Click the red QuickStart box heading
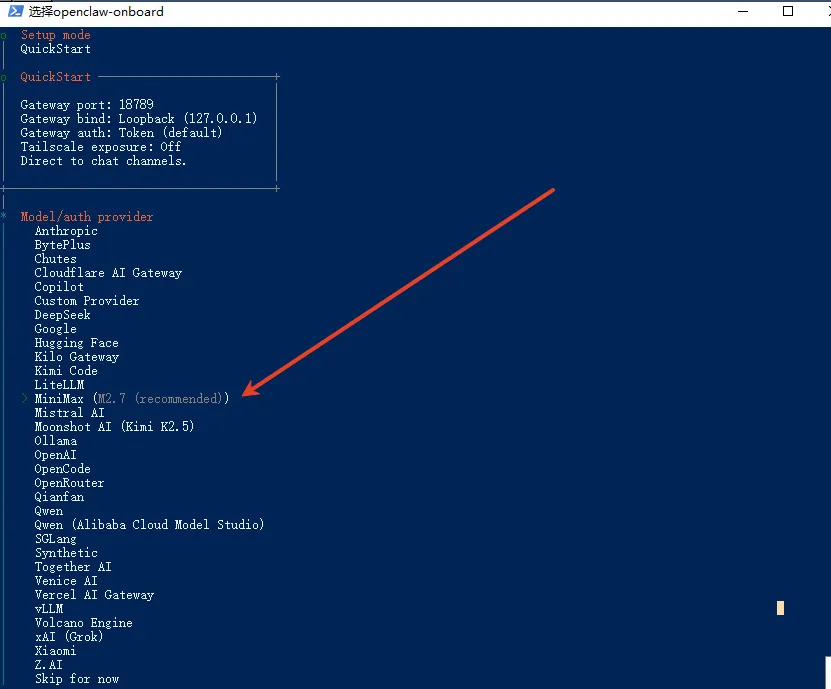This screenshot has width=831, height=689. [56, 77]
